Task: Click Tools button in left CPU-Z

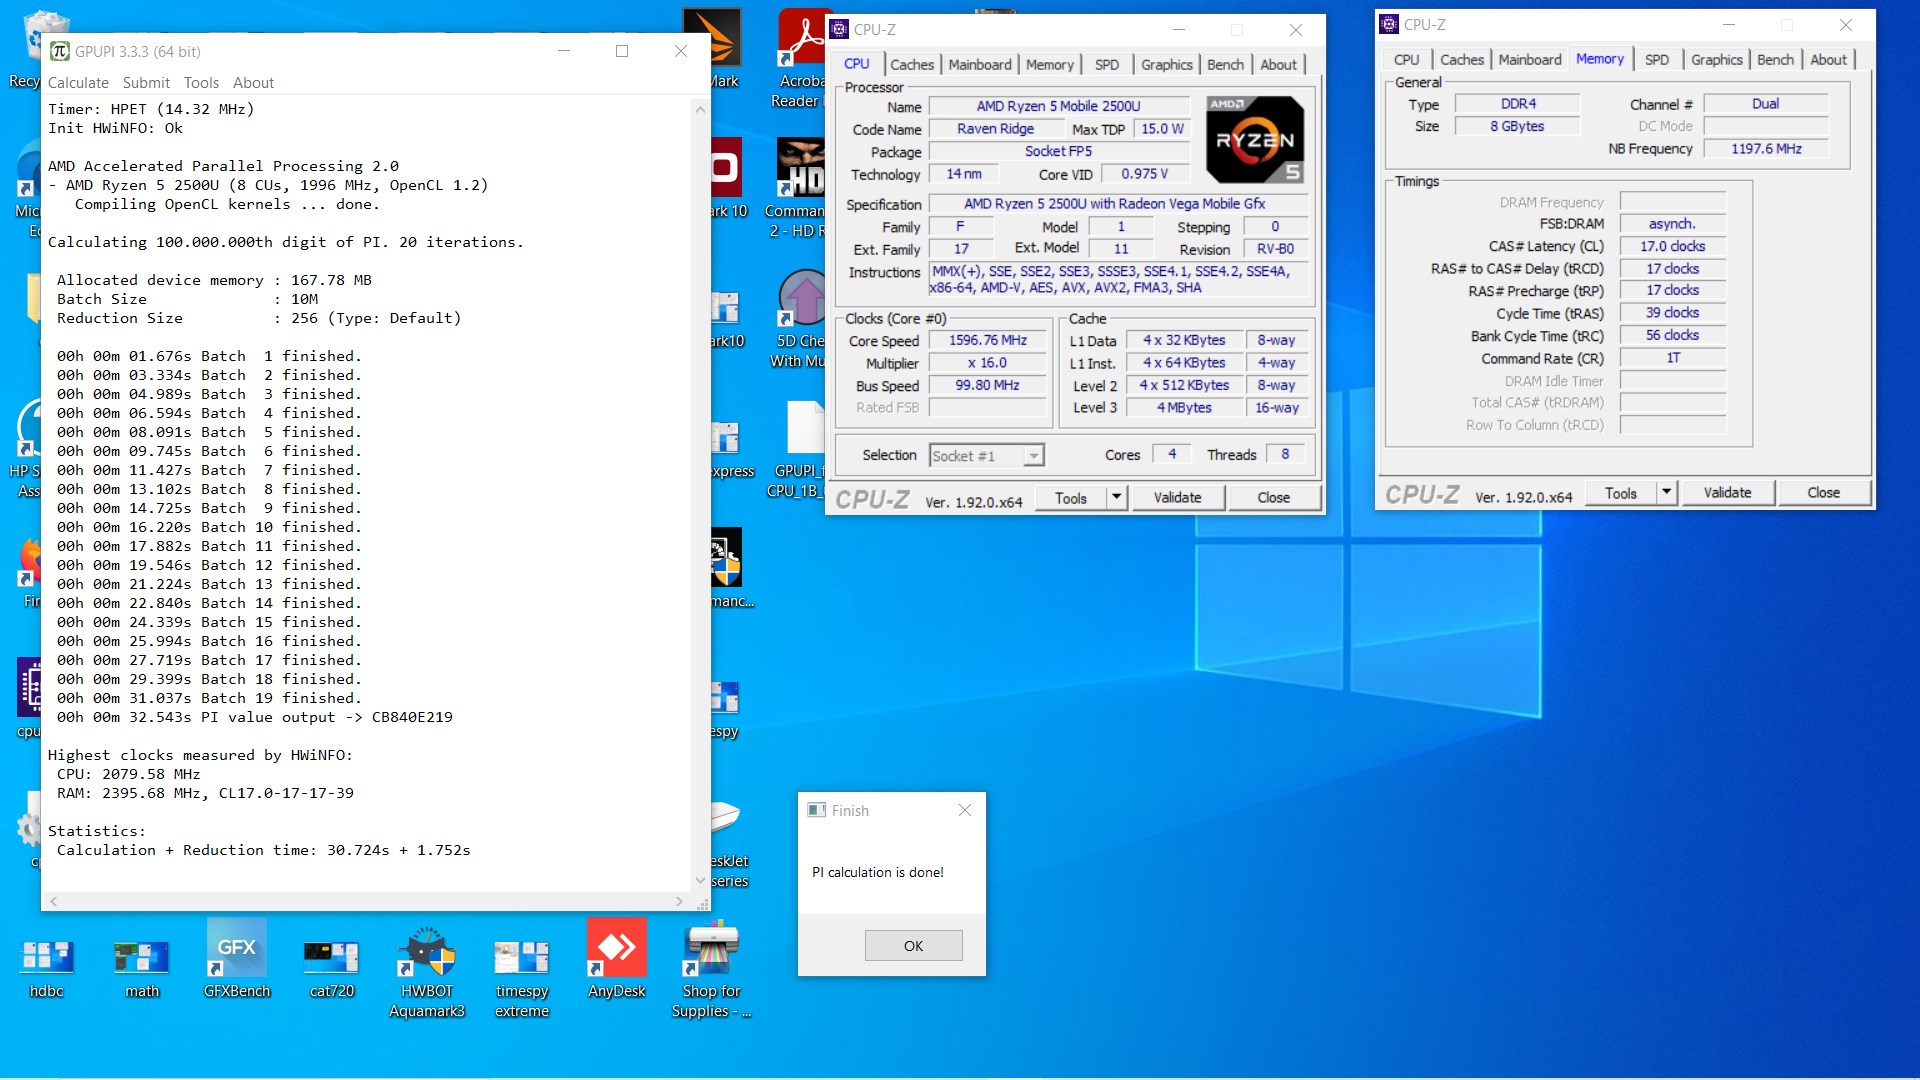Action: click(1070, 497)
